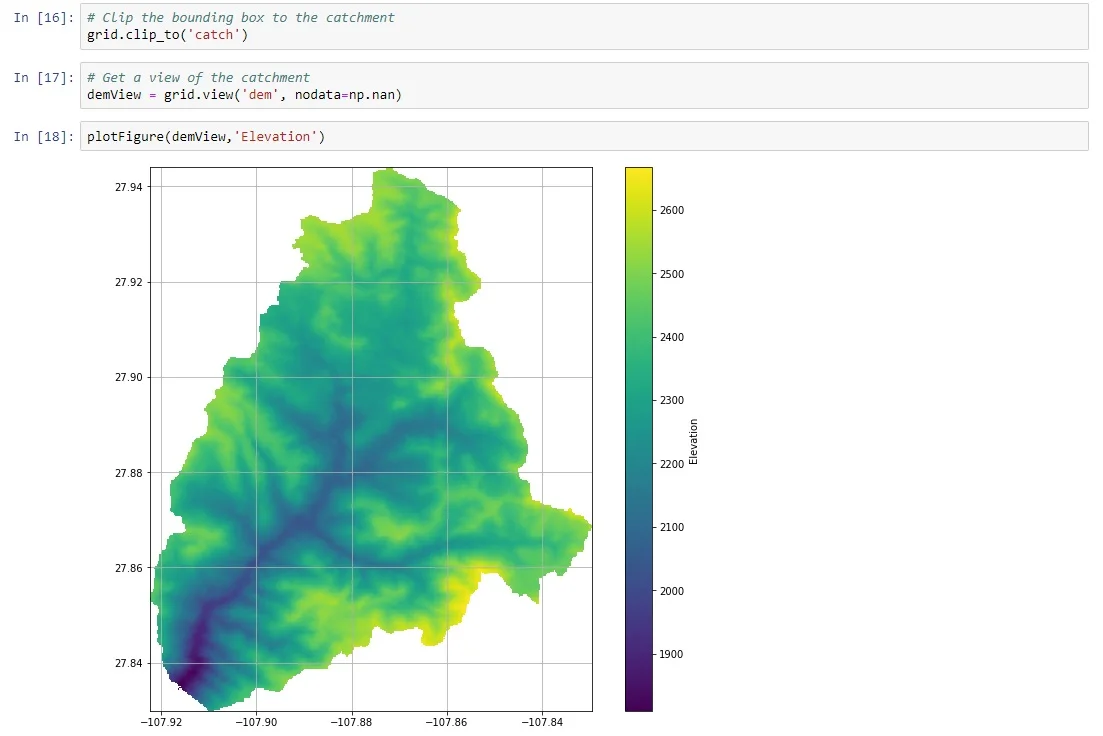Click the In [16]: prompt label

pos(44,18)
